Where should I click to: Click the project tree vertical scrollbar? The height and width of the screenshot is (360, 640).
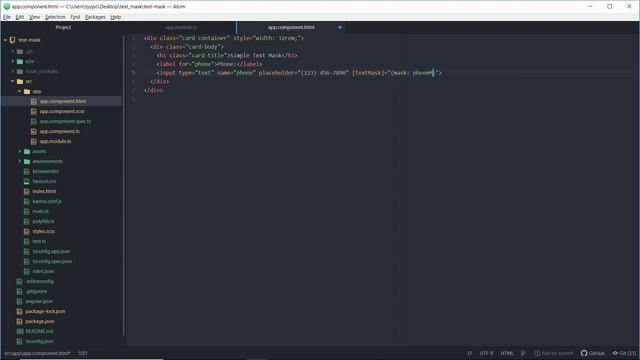point(123,186)
